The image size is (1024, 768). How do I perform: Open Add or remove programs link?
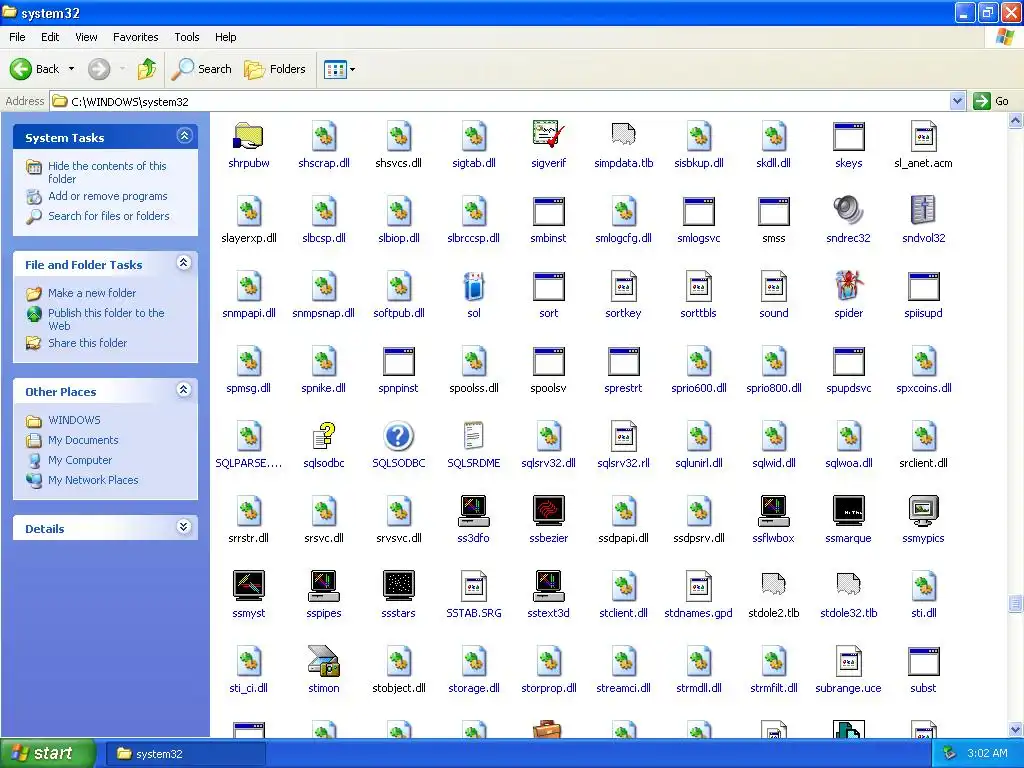[x=108, y=196]
